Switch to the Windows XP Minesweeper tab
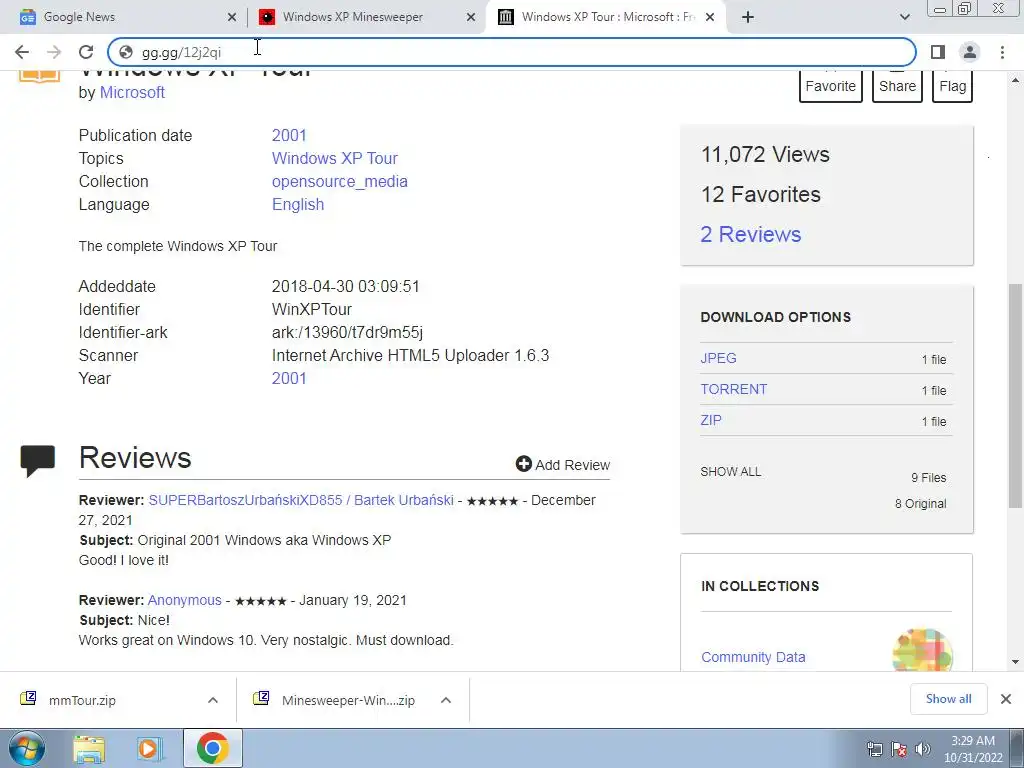Image resolution: width=1024 pixels, height=768 pixels. 367,17
